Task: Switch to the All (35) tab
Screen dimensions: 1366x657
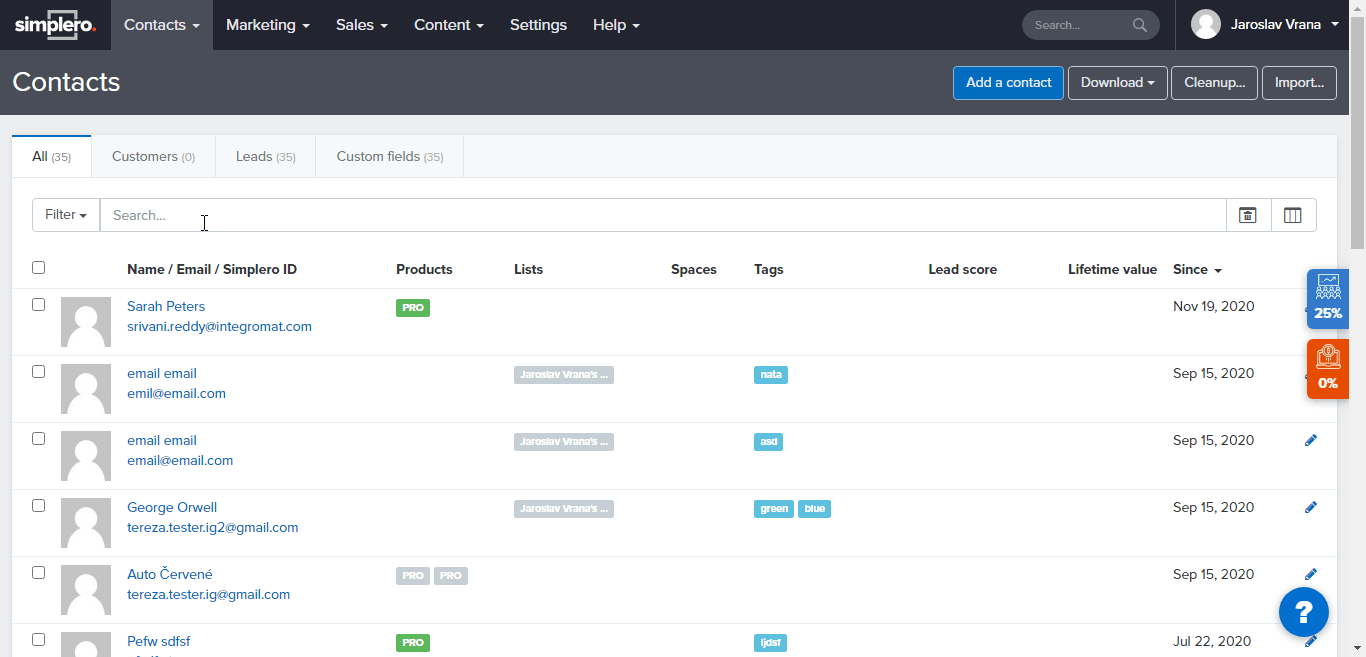Action: [x=52, y=157]
